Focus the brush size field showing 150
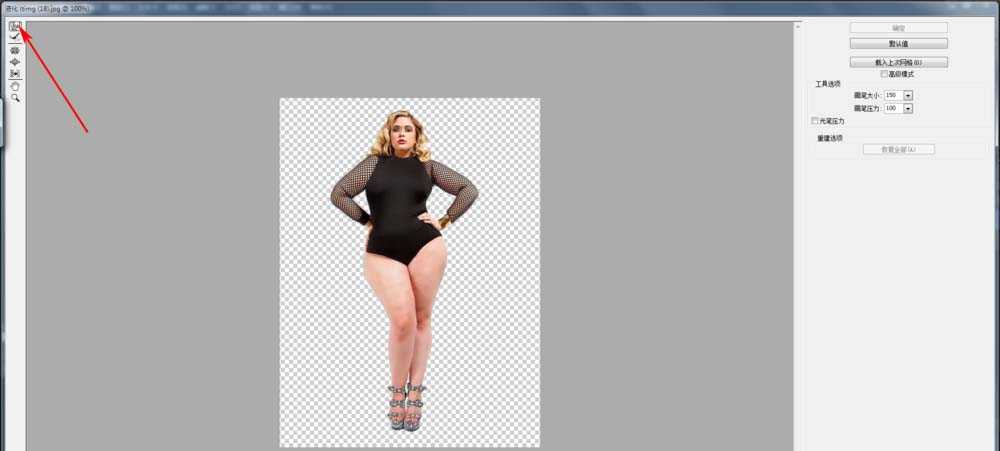 tap(892, 95)
